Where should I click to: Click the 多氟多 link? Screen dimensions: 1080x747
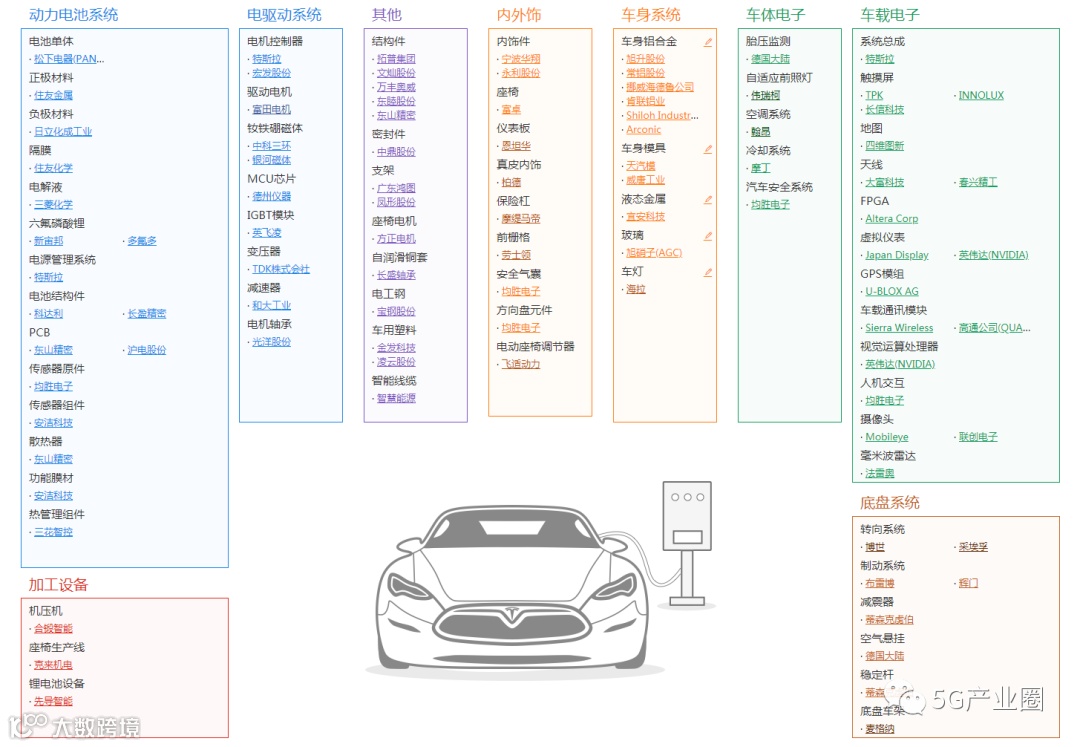tap(142, 241)
